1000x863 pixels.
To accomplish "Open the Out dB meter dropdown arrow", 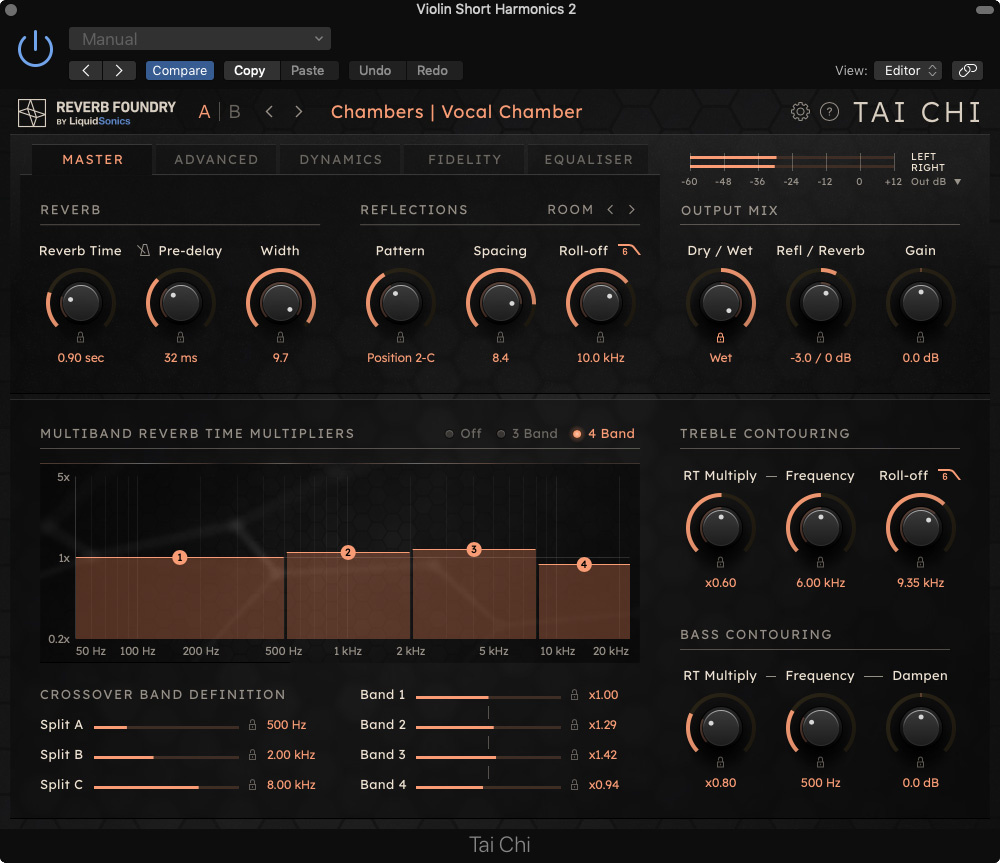I will 957,182.
